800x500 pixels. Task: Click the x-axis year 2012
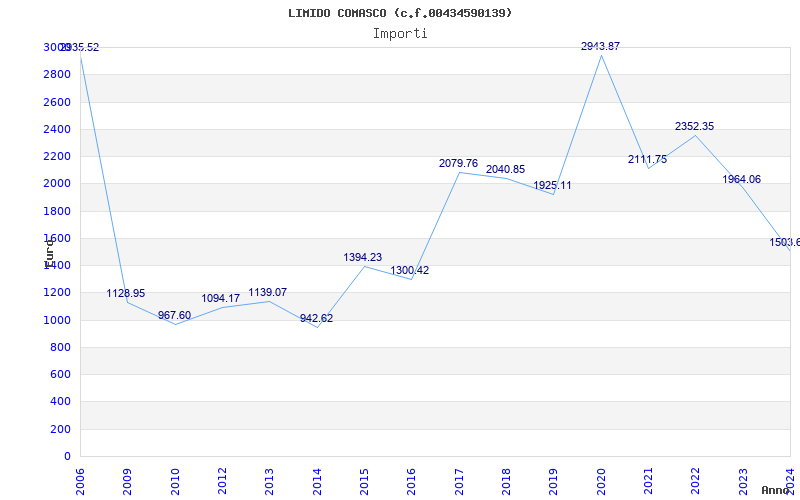click(222, 482)
